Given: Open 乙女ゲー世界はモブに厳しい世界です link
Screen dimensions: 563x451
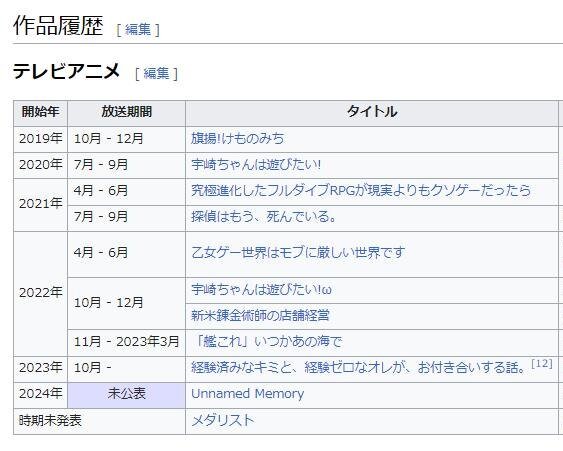Looking at the screenshot, I should 298,253.
